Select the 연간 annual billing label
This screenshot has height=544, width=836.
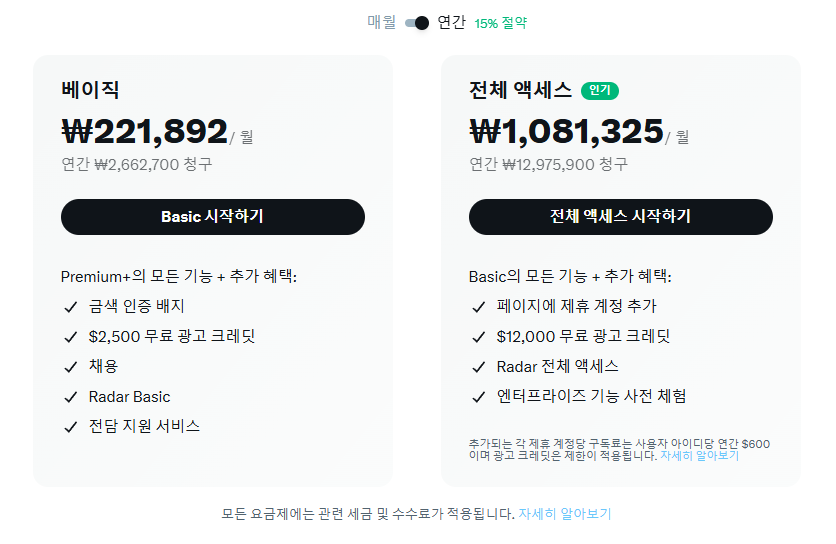click(x=451, y=22)
